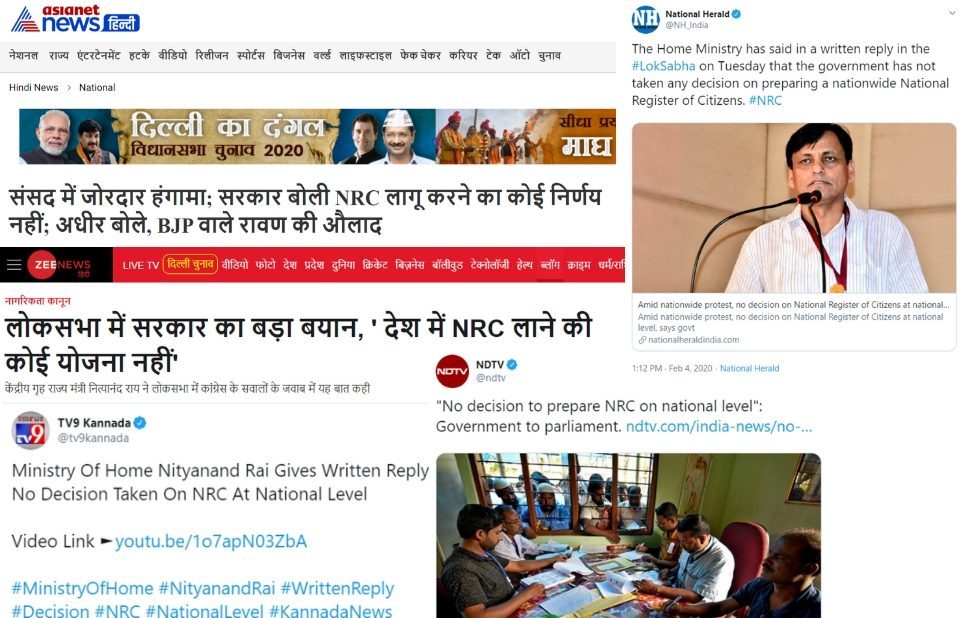Open the nationalheraldindia.com article card image
Image resolution: width=971 pixels, height=618 pixels.
tap(794, 208)
